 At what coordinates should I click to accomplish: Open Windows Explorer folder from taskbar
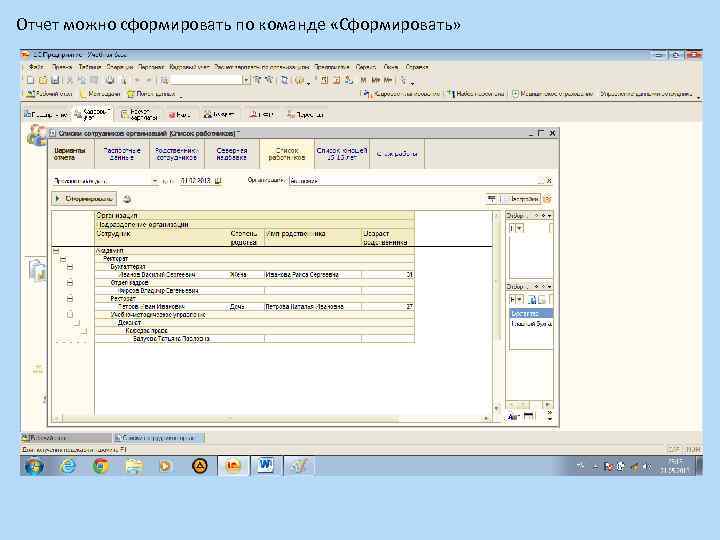134,466
